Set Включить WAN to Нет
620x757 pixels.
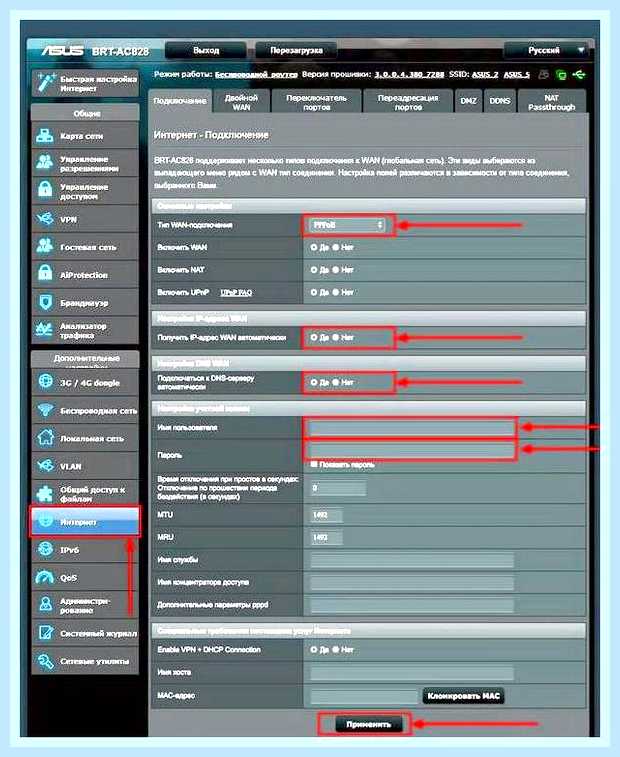[x=336, y=247]
